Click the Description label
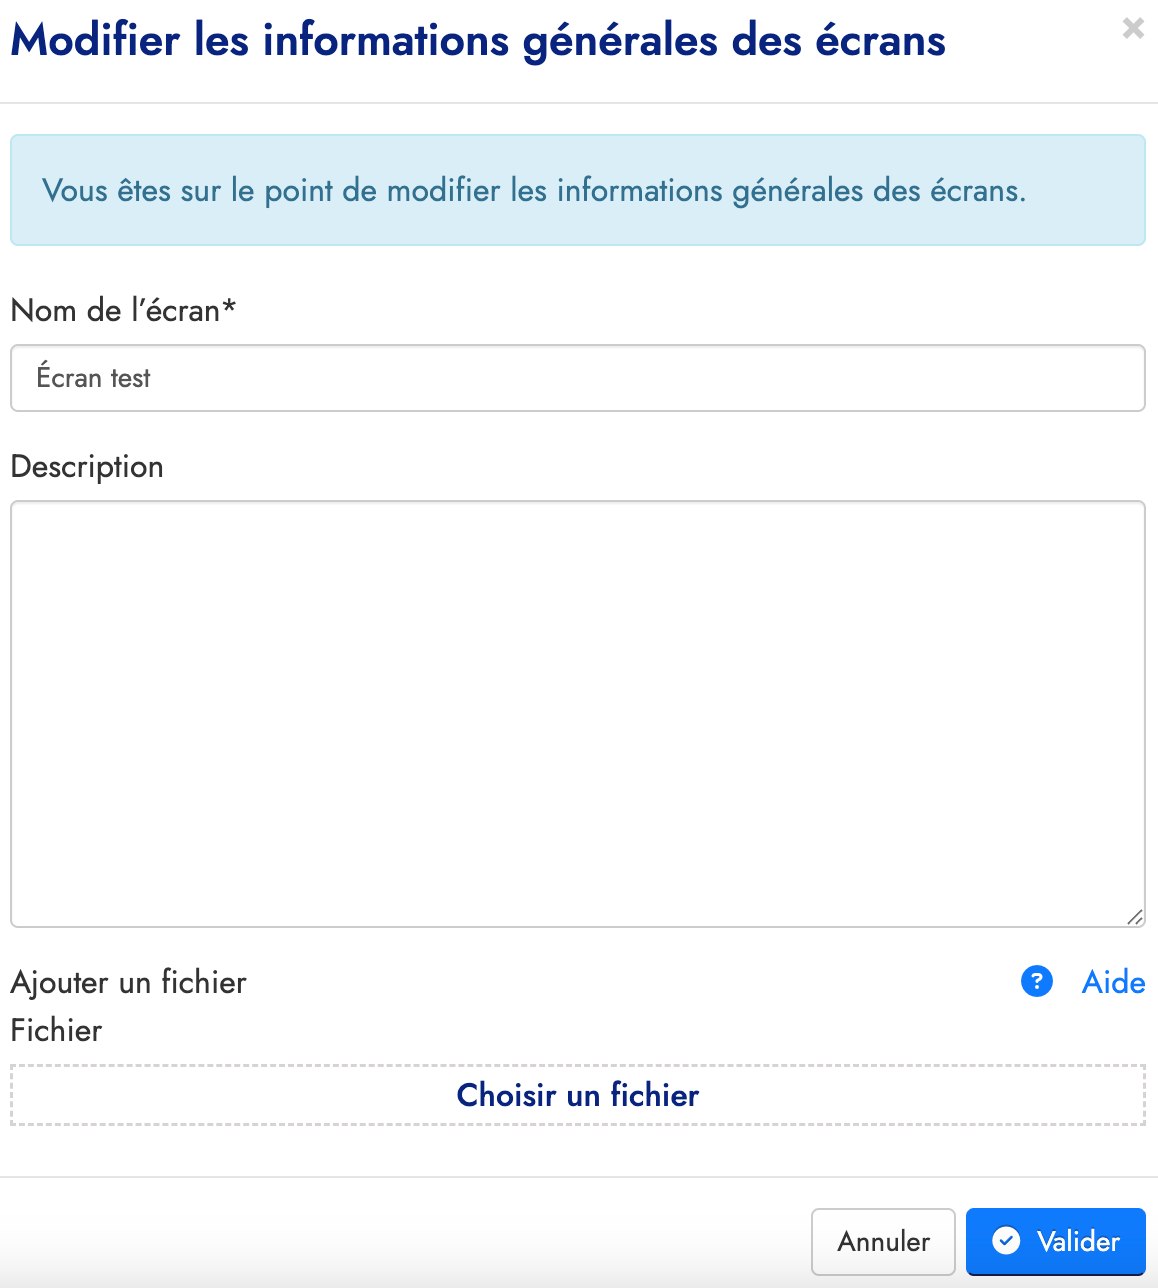The height and width of the screenshot is (1288, 1158). click(x=87, y=467)
